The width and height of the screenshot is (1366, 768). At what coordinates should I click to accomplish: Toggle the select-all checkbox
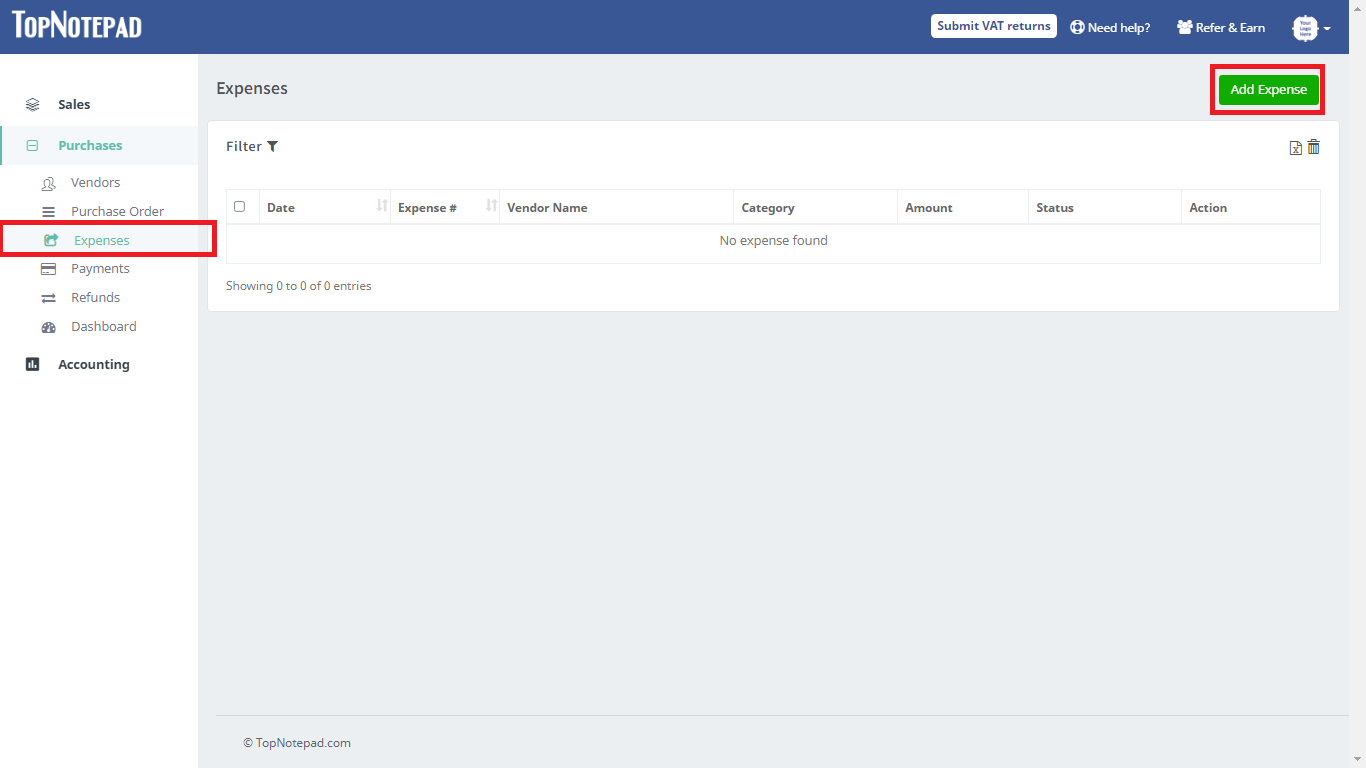click(239, 206)
